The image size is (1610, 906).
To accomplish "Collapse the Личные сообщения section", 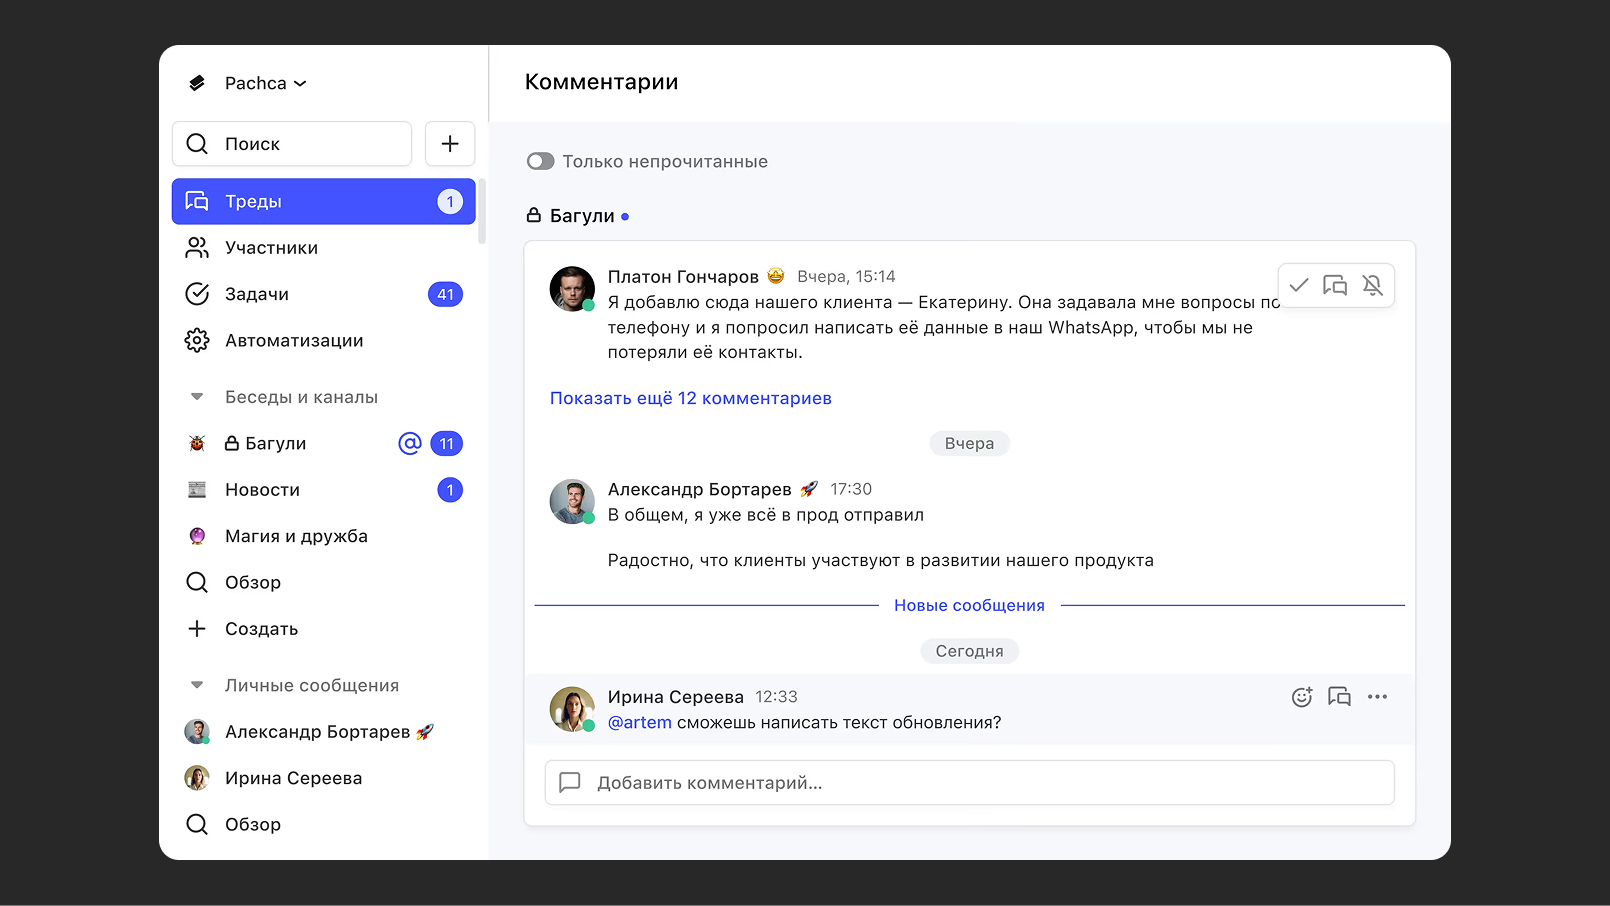I will pyautogui.click(x=197, y=685).
